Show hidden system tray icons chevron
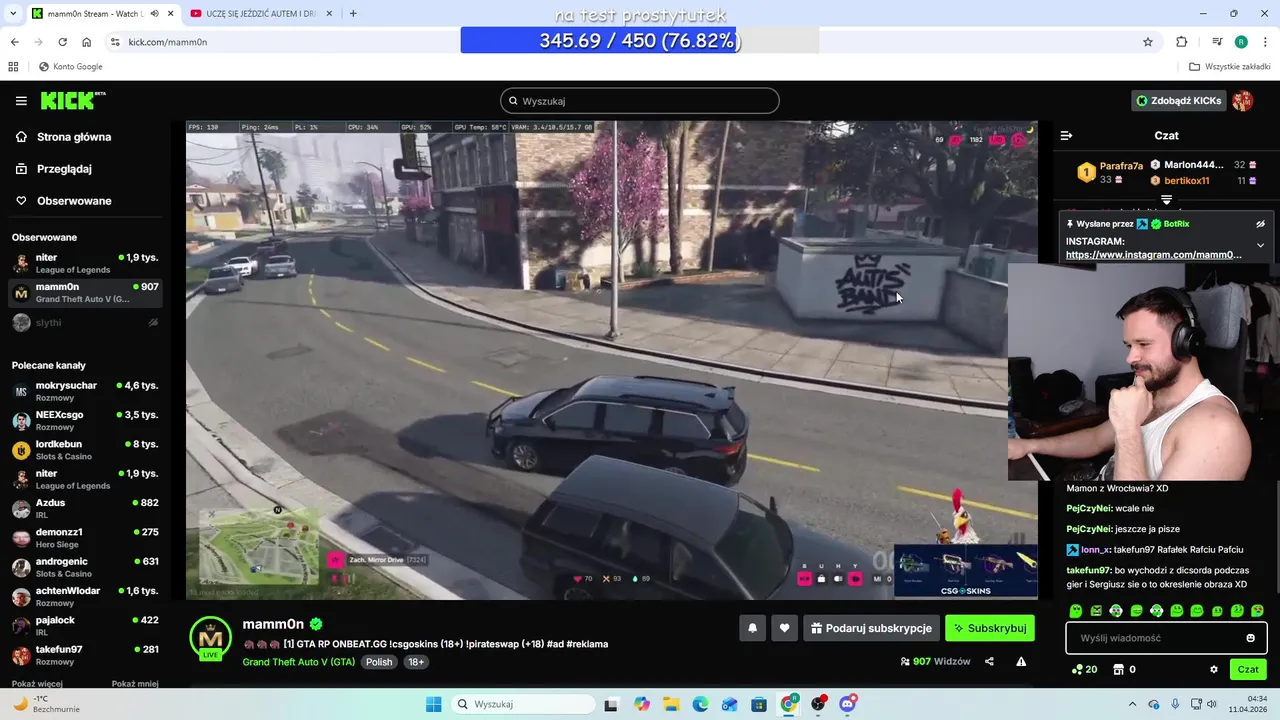This screenshot has height=720, width=1280. [1134, 704]
